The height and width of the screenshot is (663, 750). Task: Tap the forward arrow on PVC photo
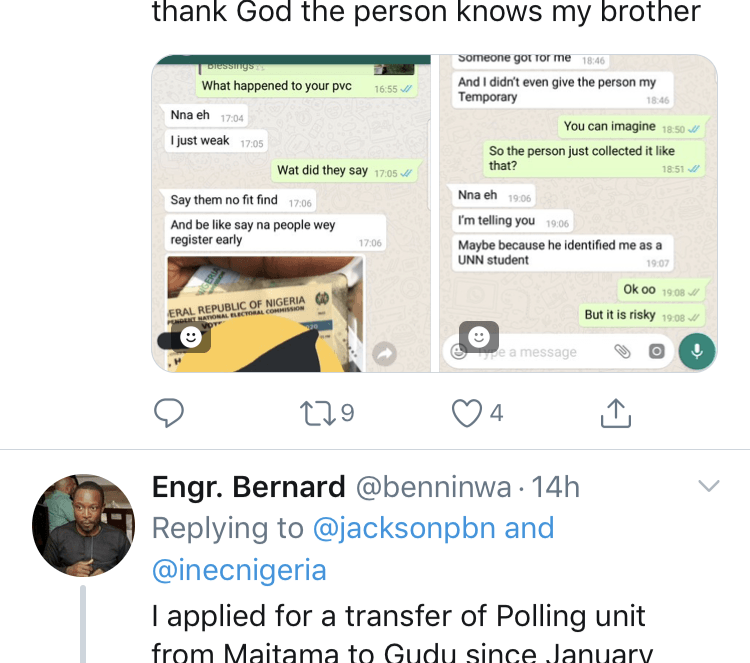pyautogui.click(x=385, y=354)
